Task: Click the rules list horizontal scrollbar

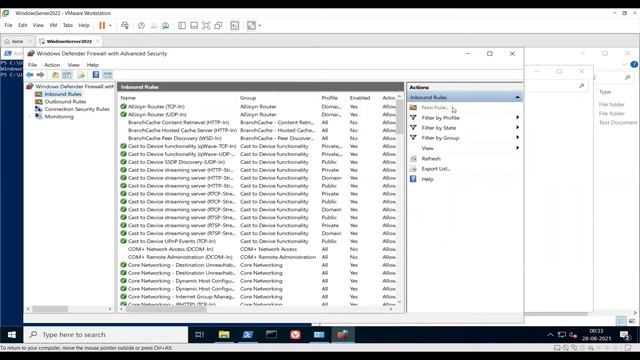Action: (166, 309)
